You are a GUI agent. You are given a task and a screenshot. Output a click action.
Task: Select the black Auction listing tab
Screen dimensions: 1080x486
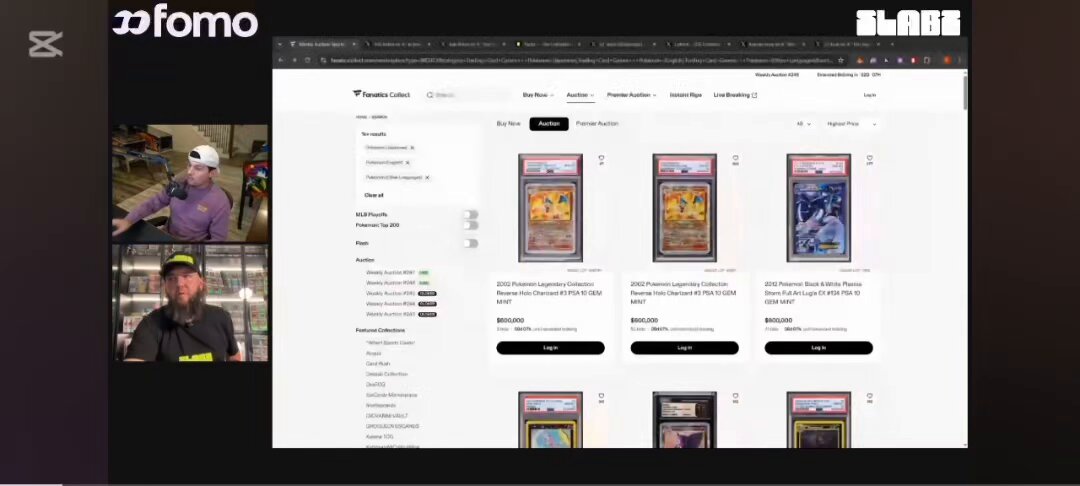click(x=549, y=124)
